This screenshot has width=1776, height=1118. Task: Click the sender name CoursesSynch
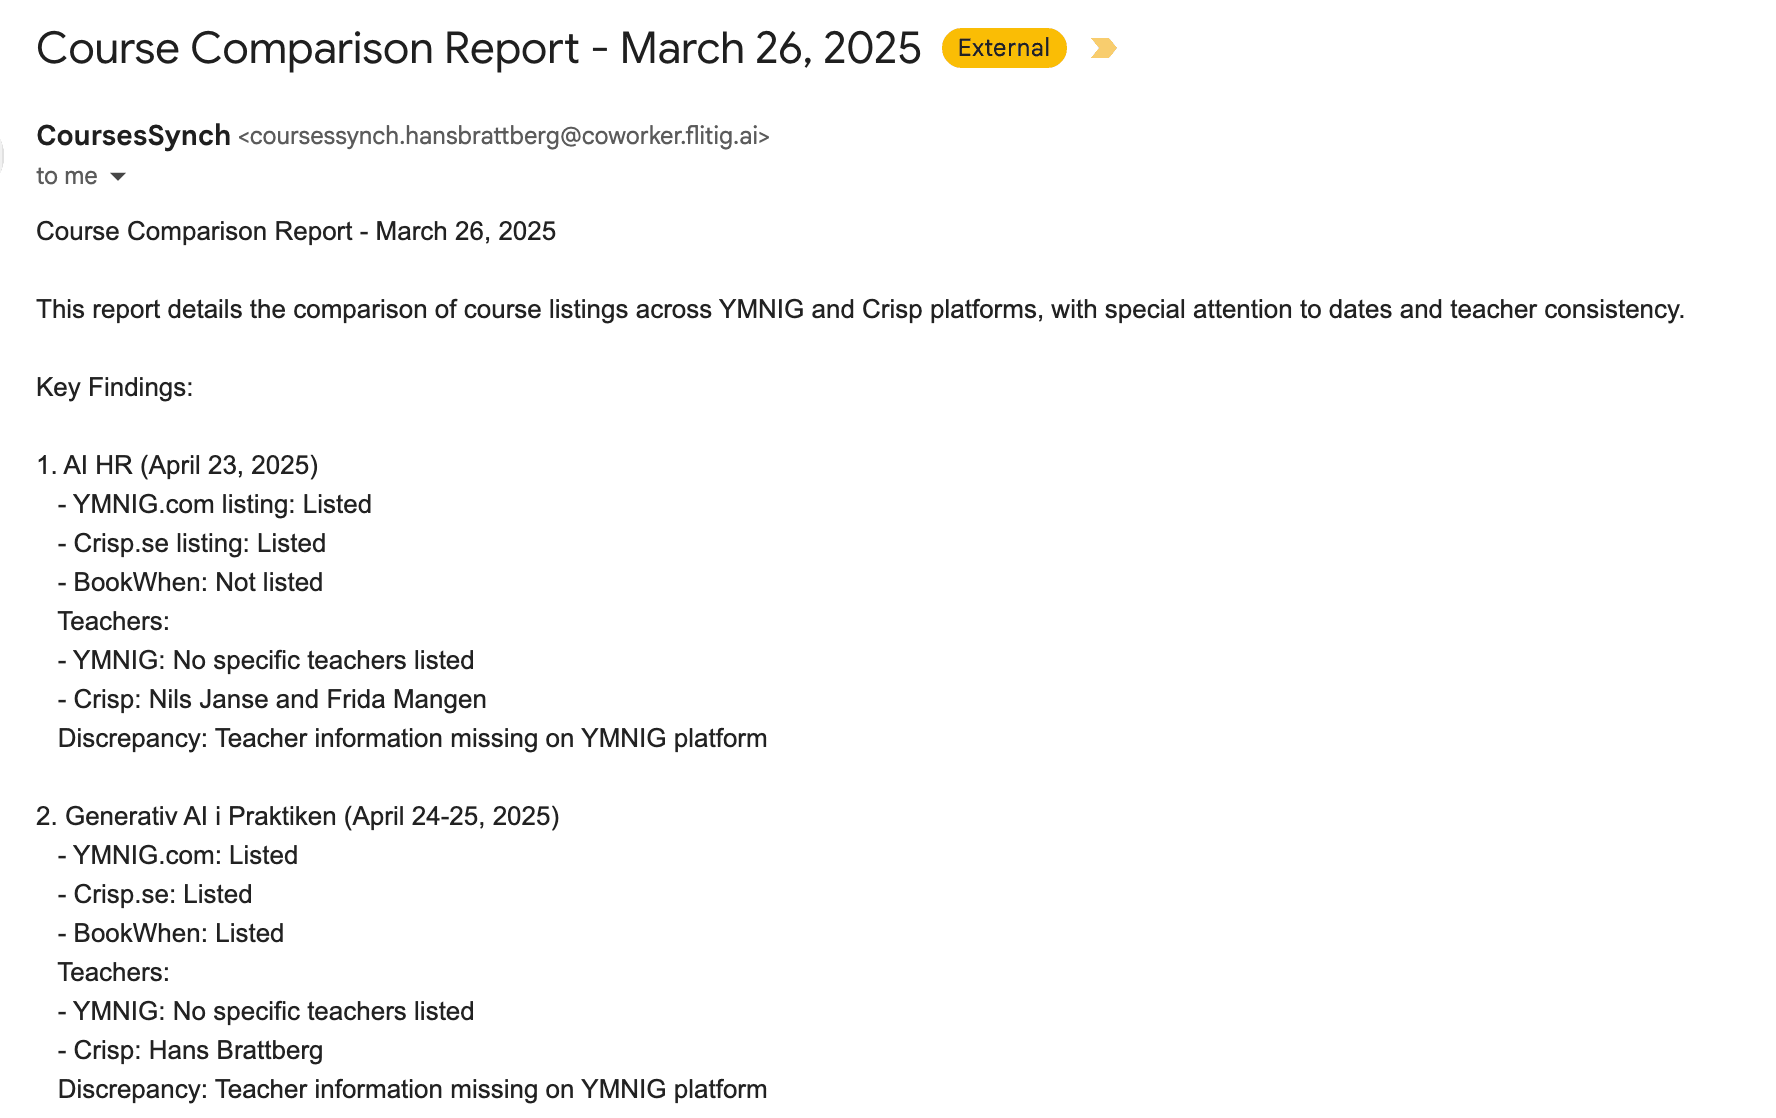pos(133,136)
